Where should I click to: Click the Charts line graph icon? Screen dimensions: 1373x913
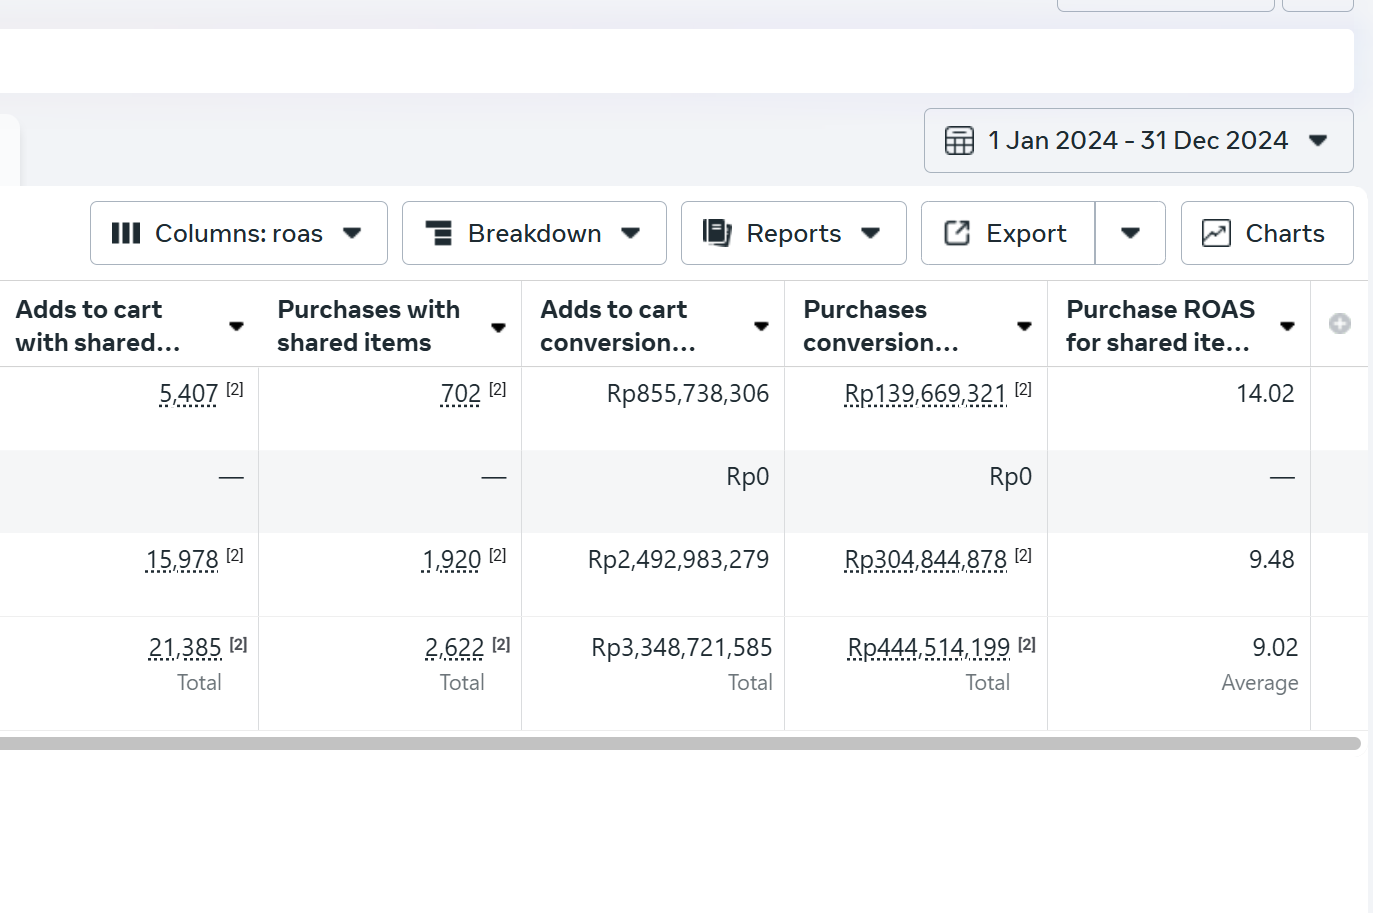point(1216,233)
